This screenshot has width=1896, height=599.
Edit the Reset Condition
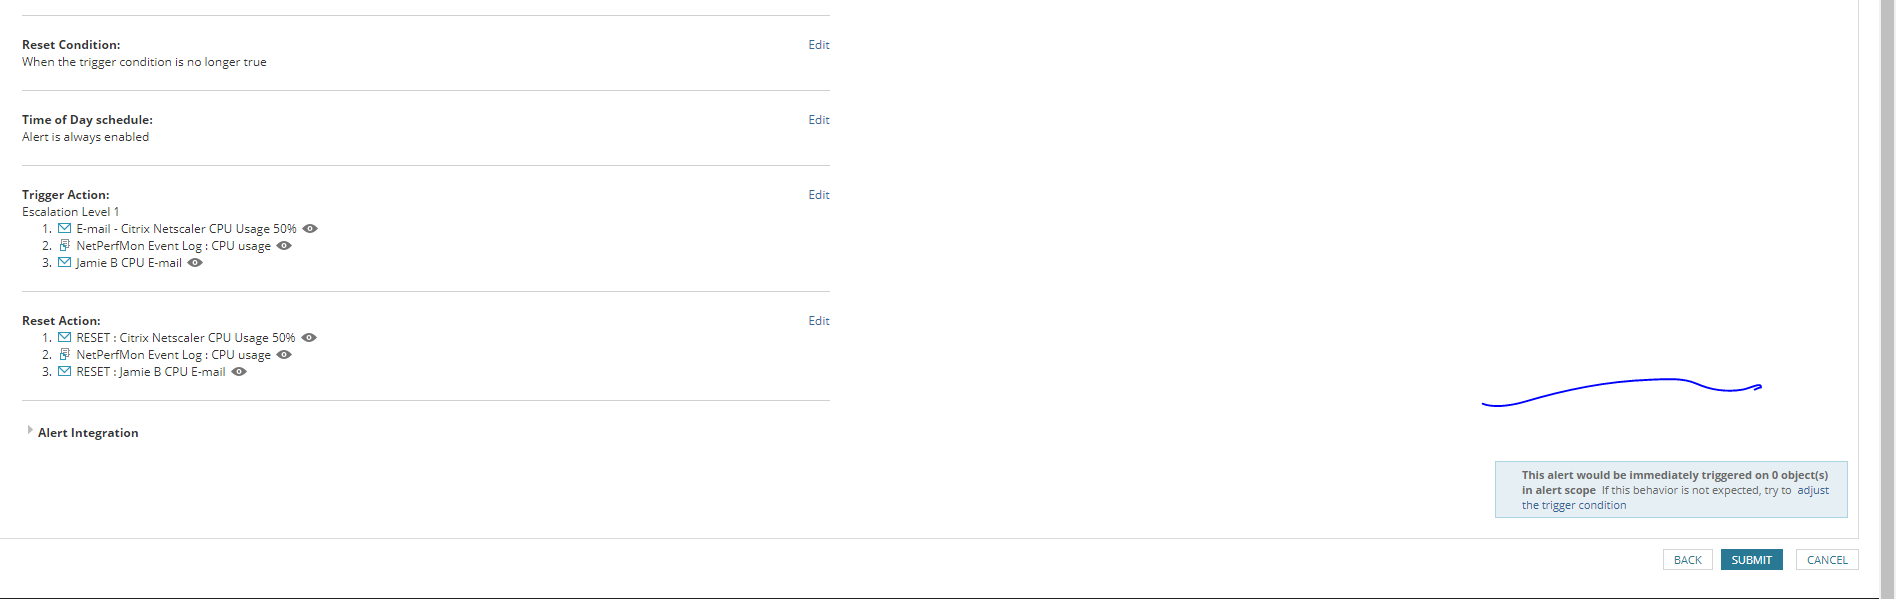point(819,45)
